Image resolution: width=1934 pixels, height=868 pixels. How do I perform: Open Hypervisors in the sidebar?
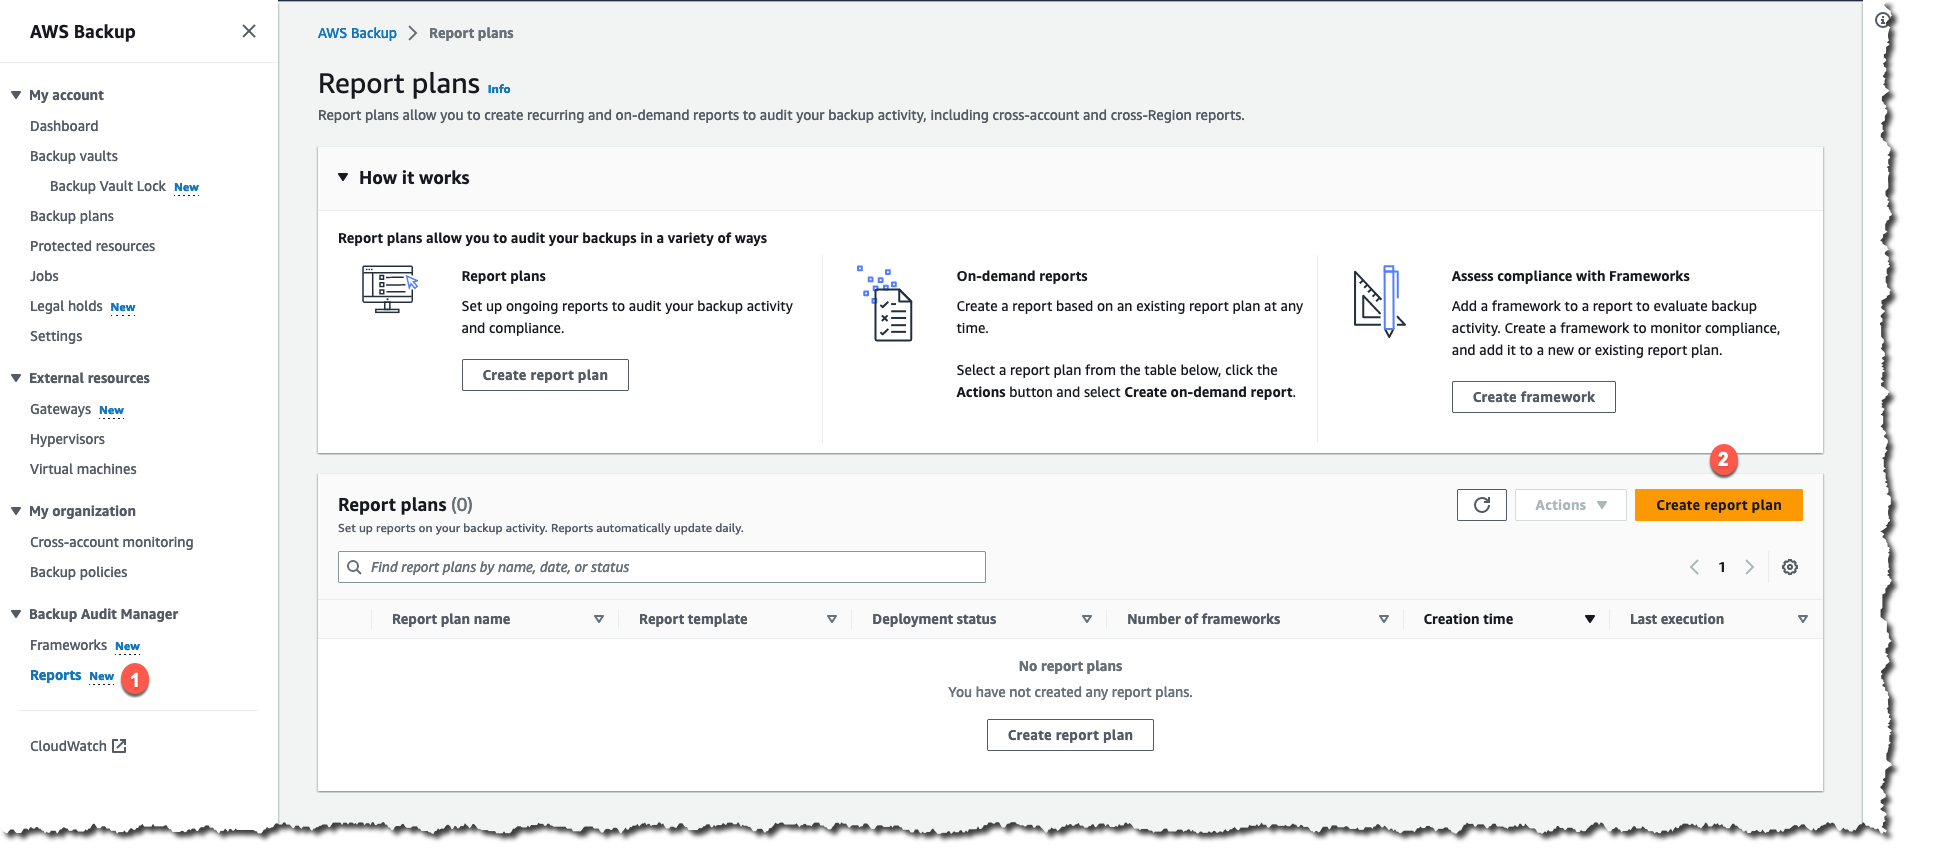pyautogui.click(x=67, y=439)
